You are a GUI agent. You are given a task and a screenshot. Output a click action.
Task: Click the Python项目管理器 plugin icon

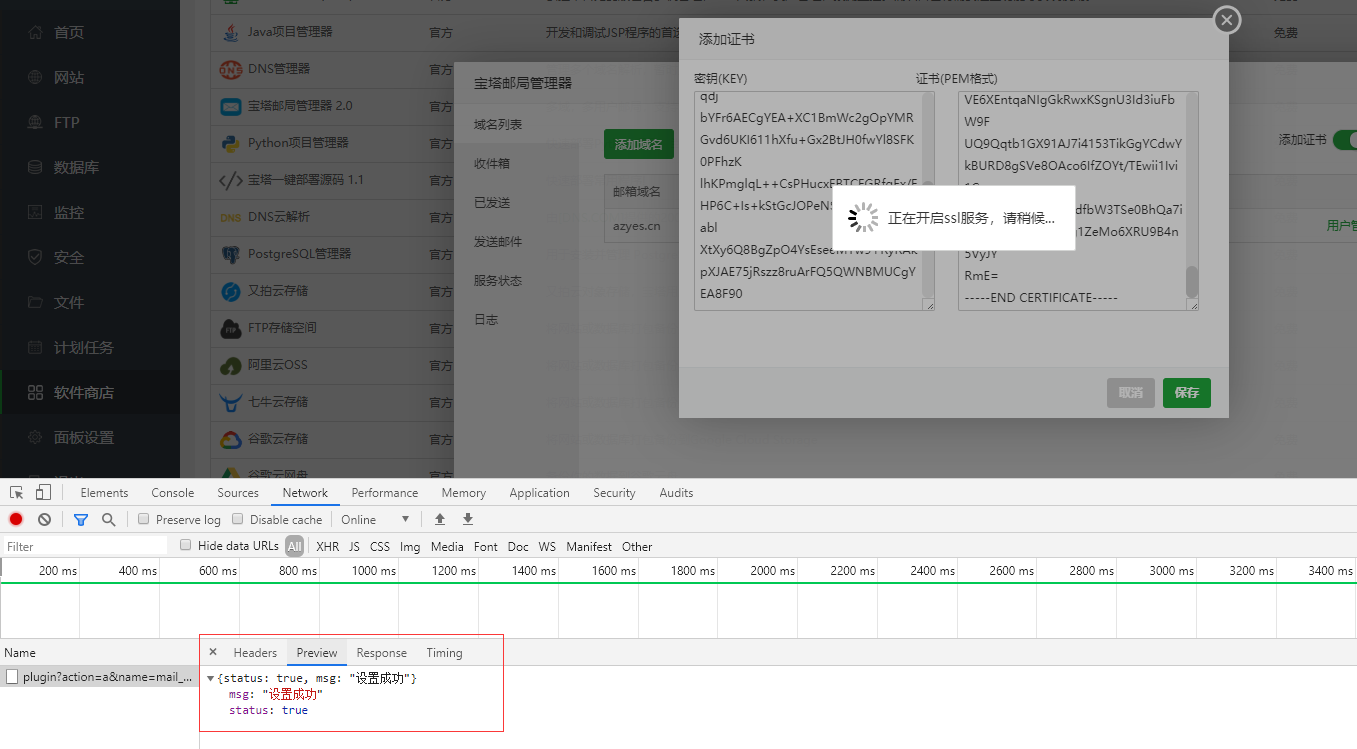(x=231, y=143)
